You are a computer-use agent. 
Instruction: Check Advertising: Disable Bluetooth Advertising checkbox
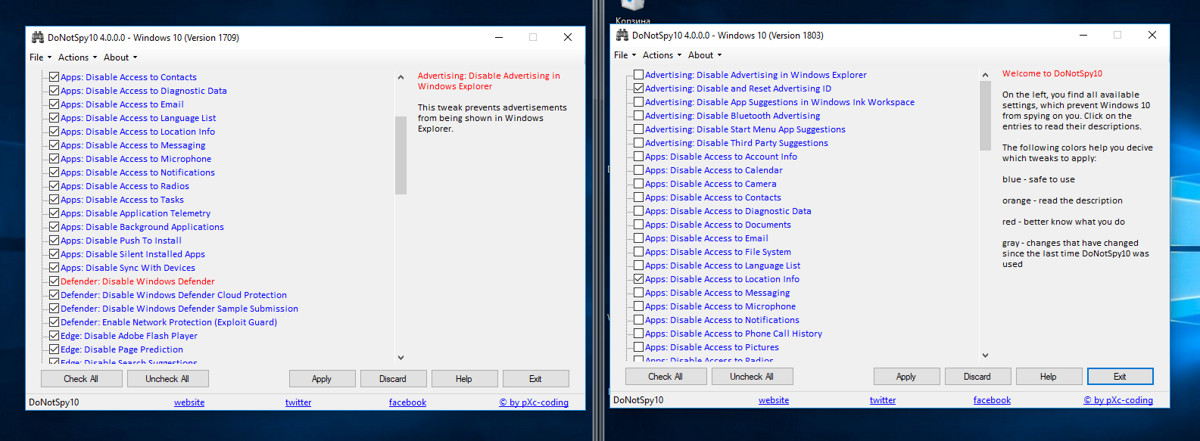638,116
